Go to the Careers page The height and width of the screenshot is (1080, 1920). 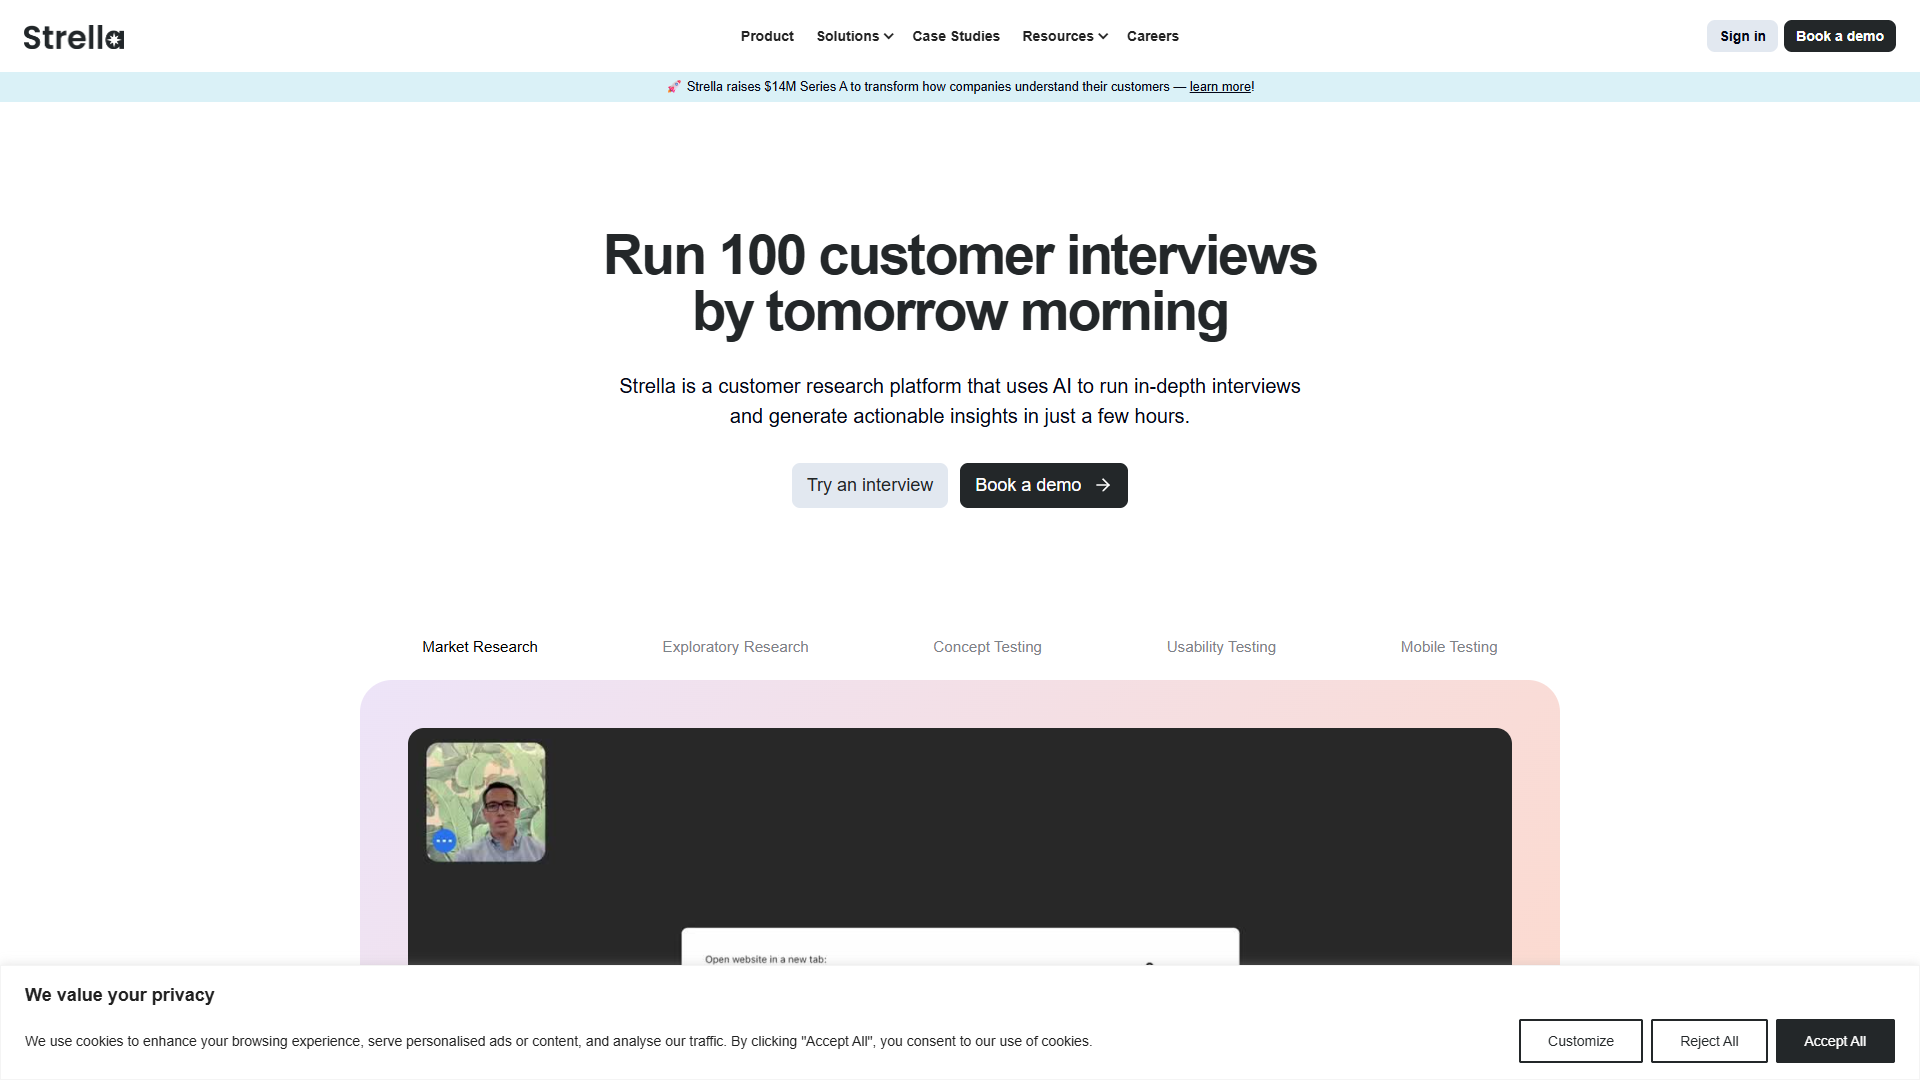(x=1153, y=36)
